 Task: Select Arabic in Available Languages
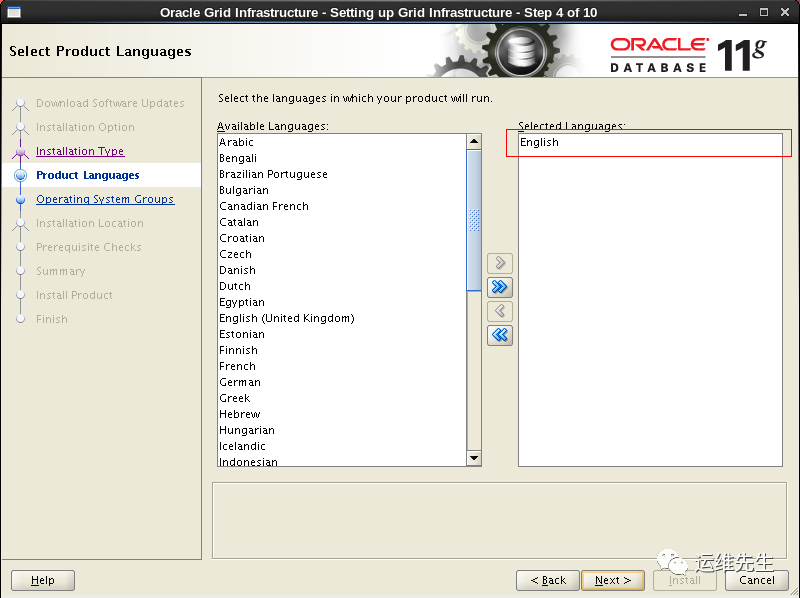point(341,142)
